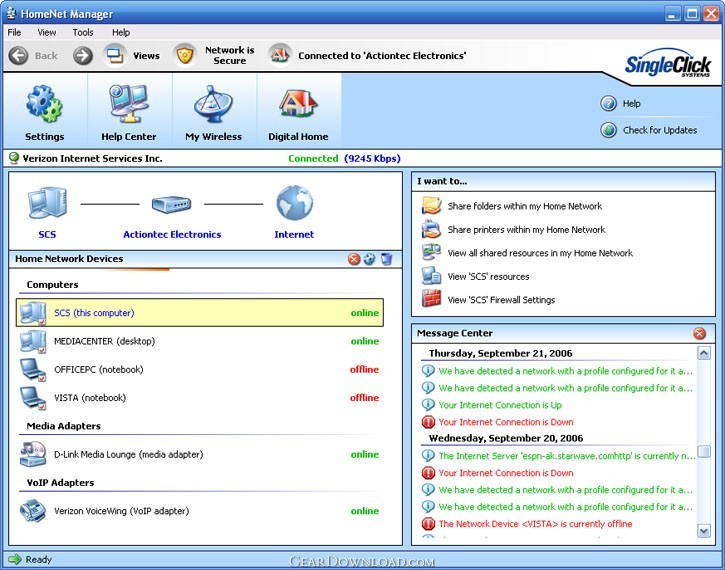Screen dimensions: 725x570
Task: Click the Ready status bar arrow icon
Action: tap(15, 559)
